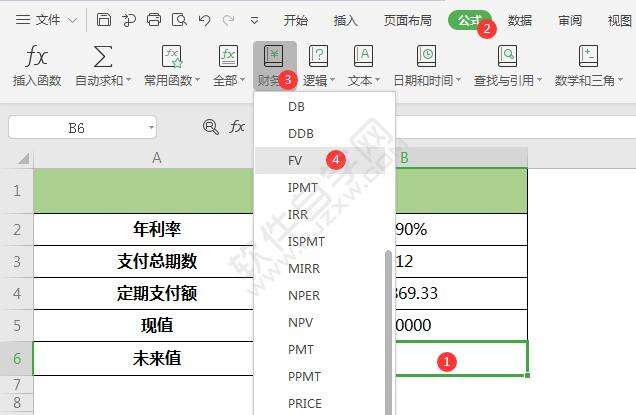
Task: Click the Save icon
Action: coord(103,19)
